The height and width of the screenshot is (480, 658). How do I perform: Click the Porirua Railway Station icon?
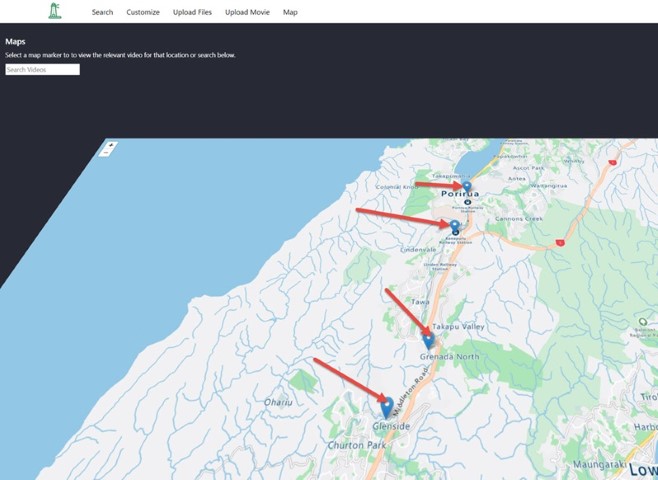click(467, 202)
